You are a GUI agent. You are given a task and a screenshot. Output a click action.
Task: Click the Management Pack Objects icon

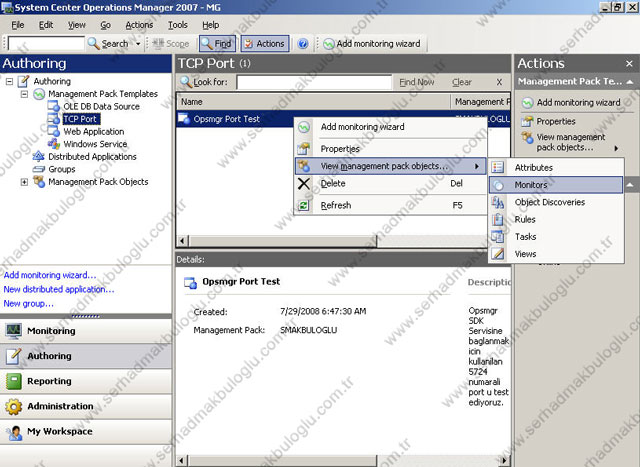(x=39, y=181)
